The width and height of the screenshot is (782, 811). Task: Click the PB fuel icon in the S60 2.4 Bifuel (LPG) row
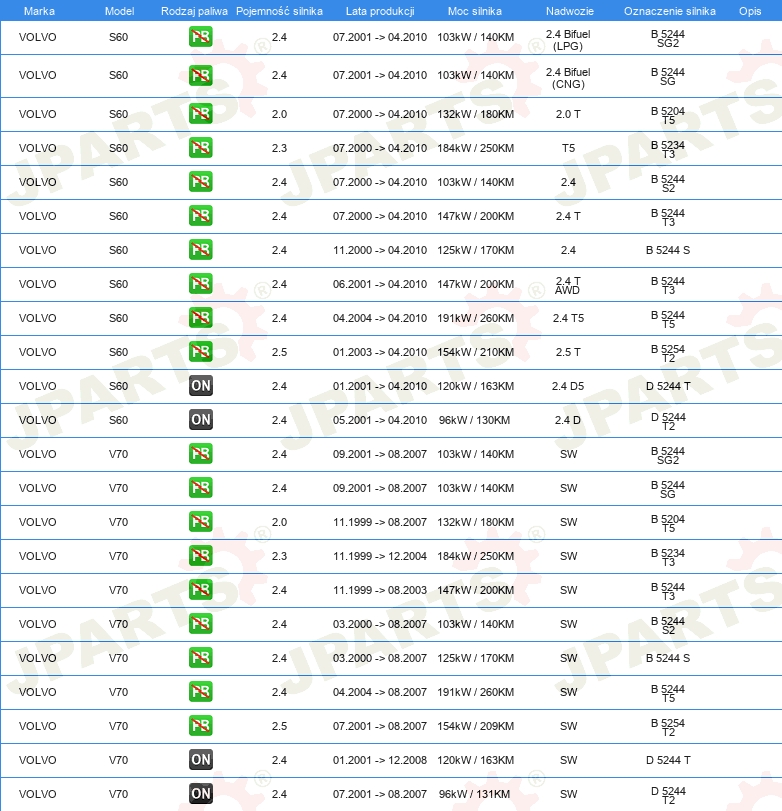coord(200,38)
